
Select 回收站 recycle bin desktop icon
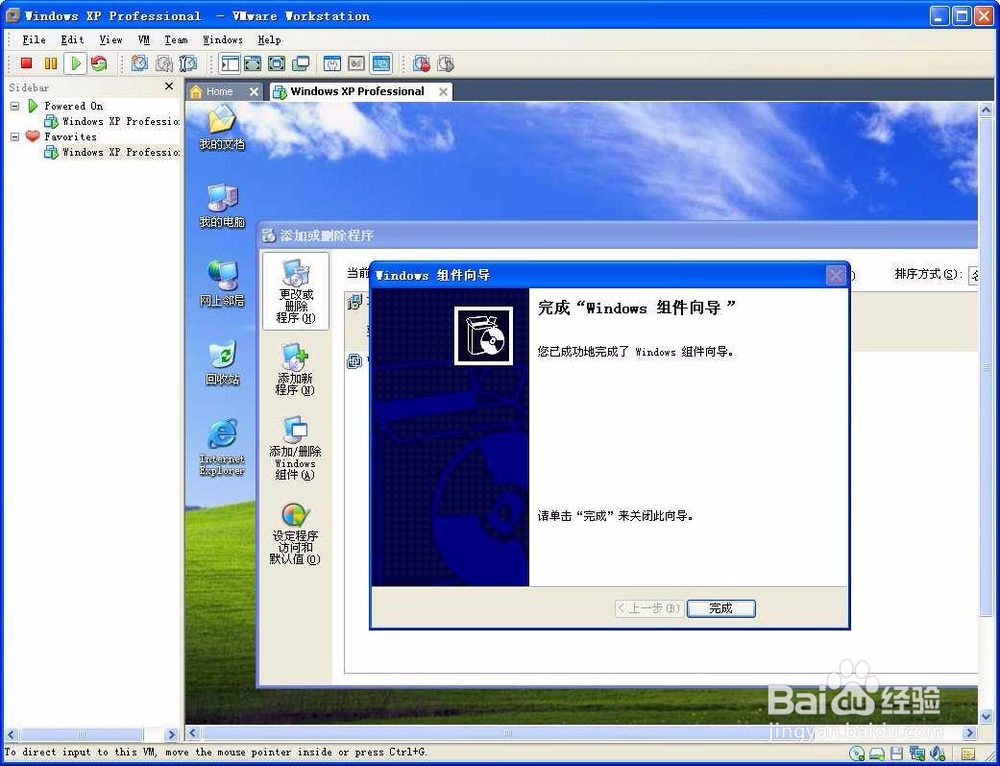click(x=222, y=363)
